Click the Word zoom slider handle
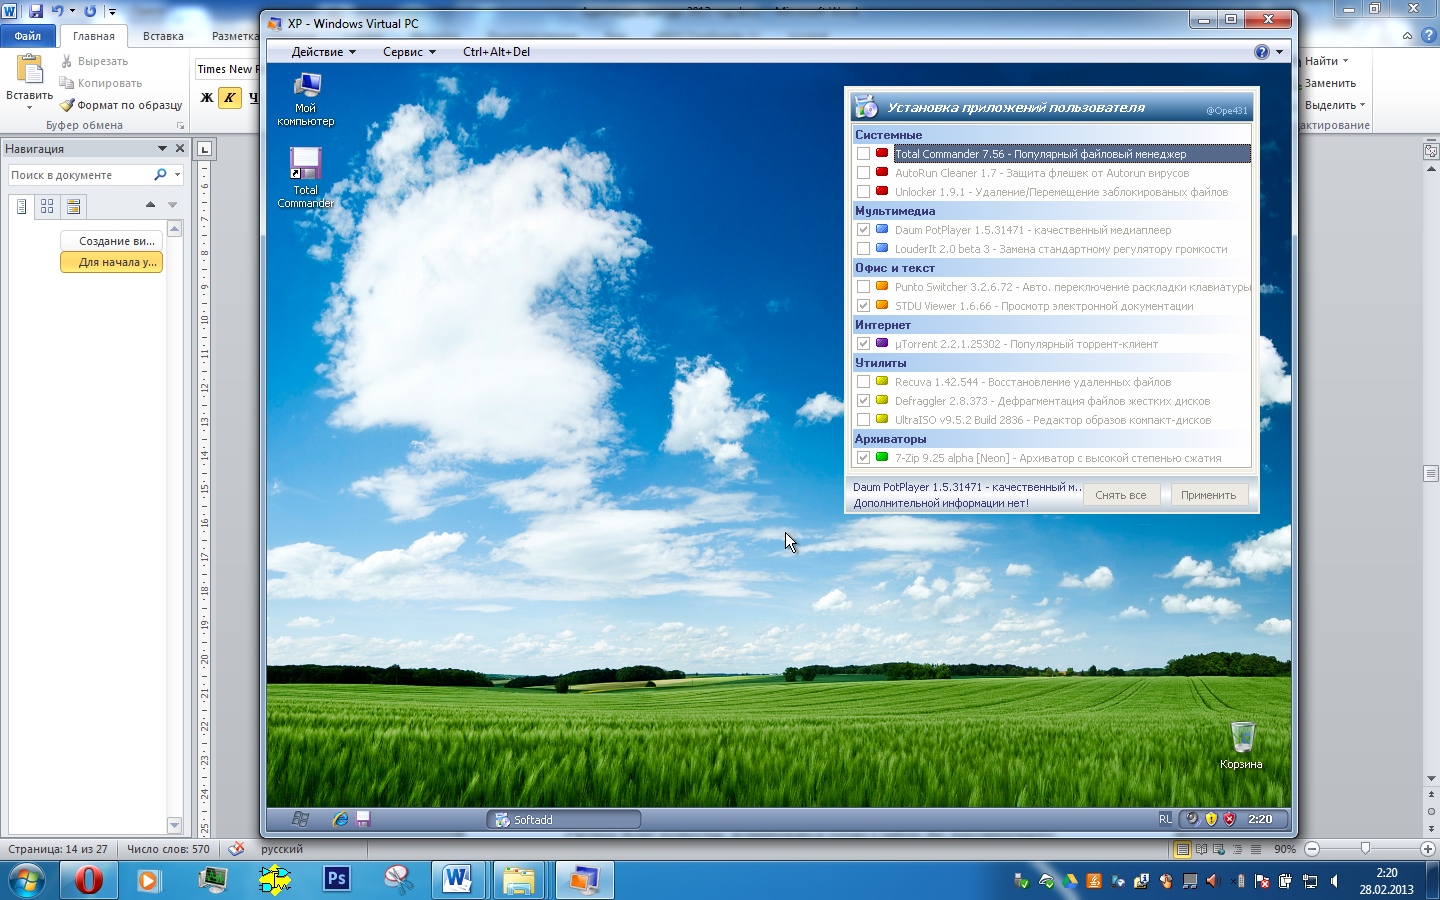This screenshot has width=1440, height=900. coord(1365,849)
